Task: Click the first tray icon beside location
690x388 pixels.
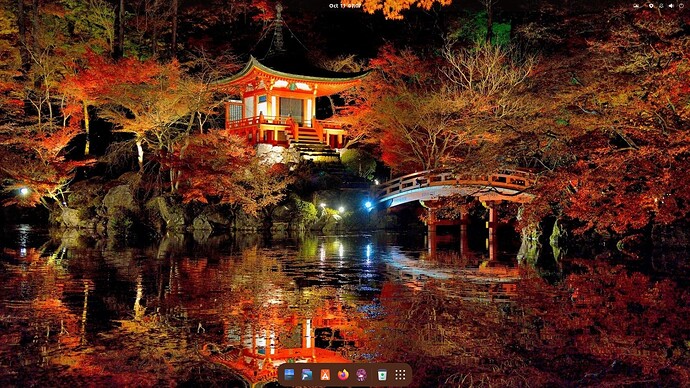Action: [x=636, y=6]
